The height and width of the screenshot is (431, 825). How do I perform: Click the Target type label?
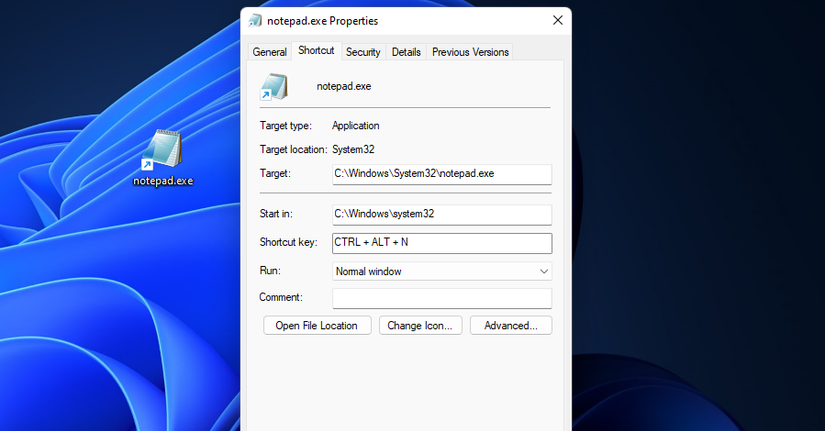coord(286,126)
